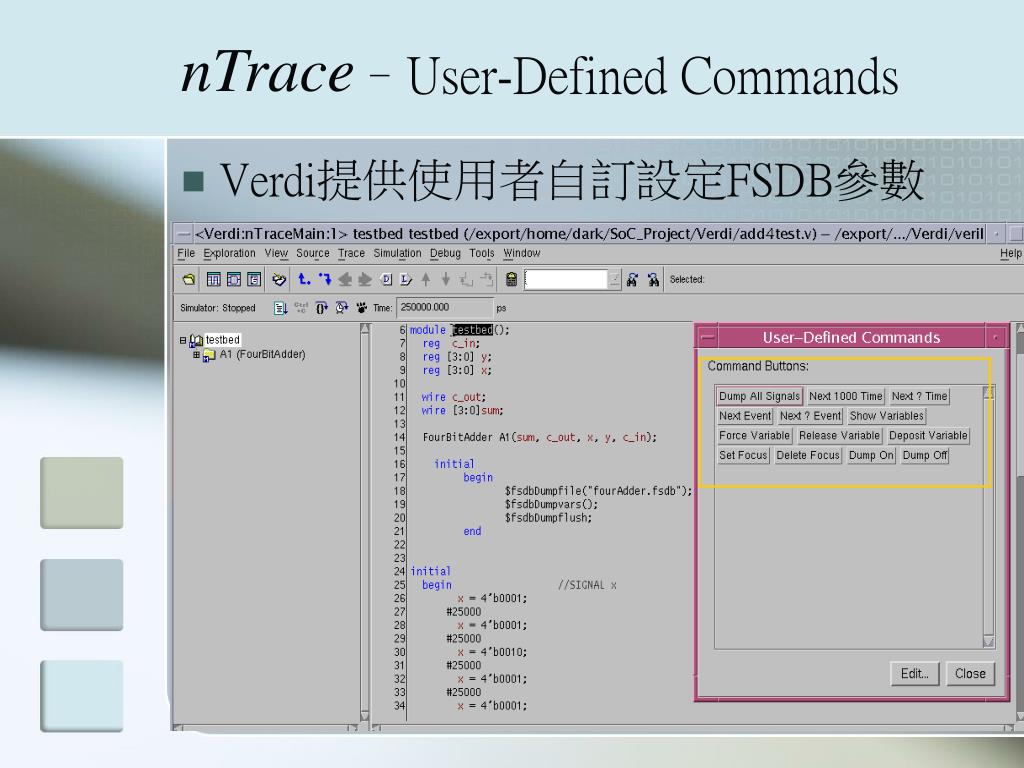Click the Dump All Signals button
This screenshot has width=1024, height=768.
point(759,396)
